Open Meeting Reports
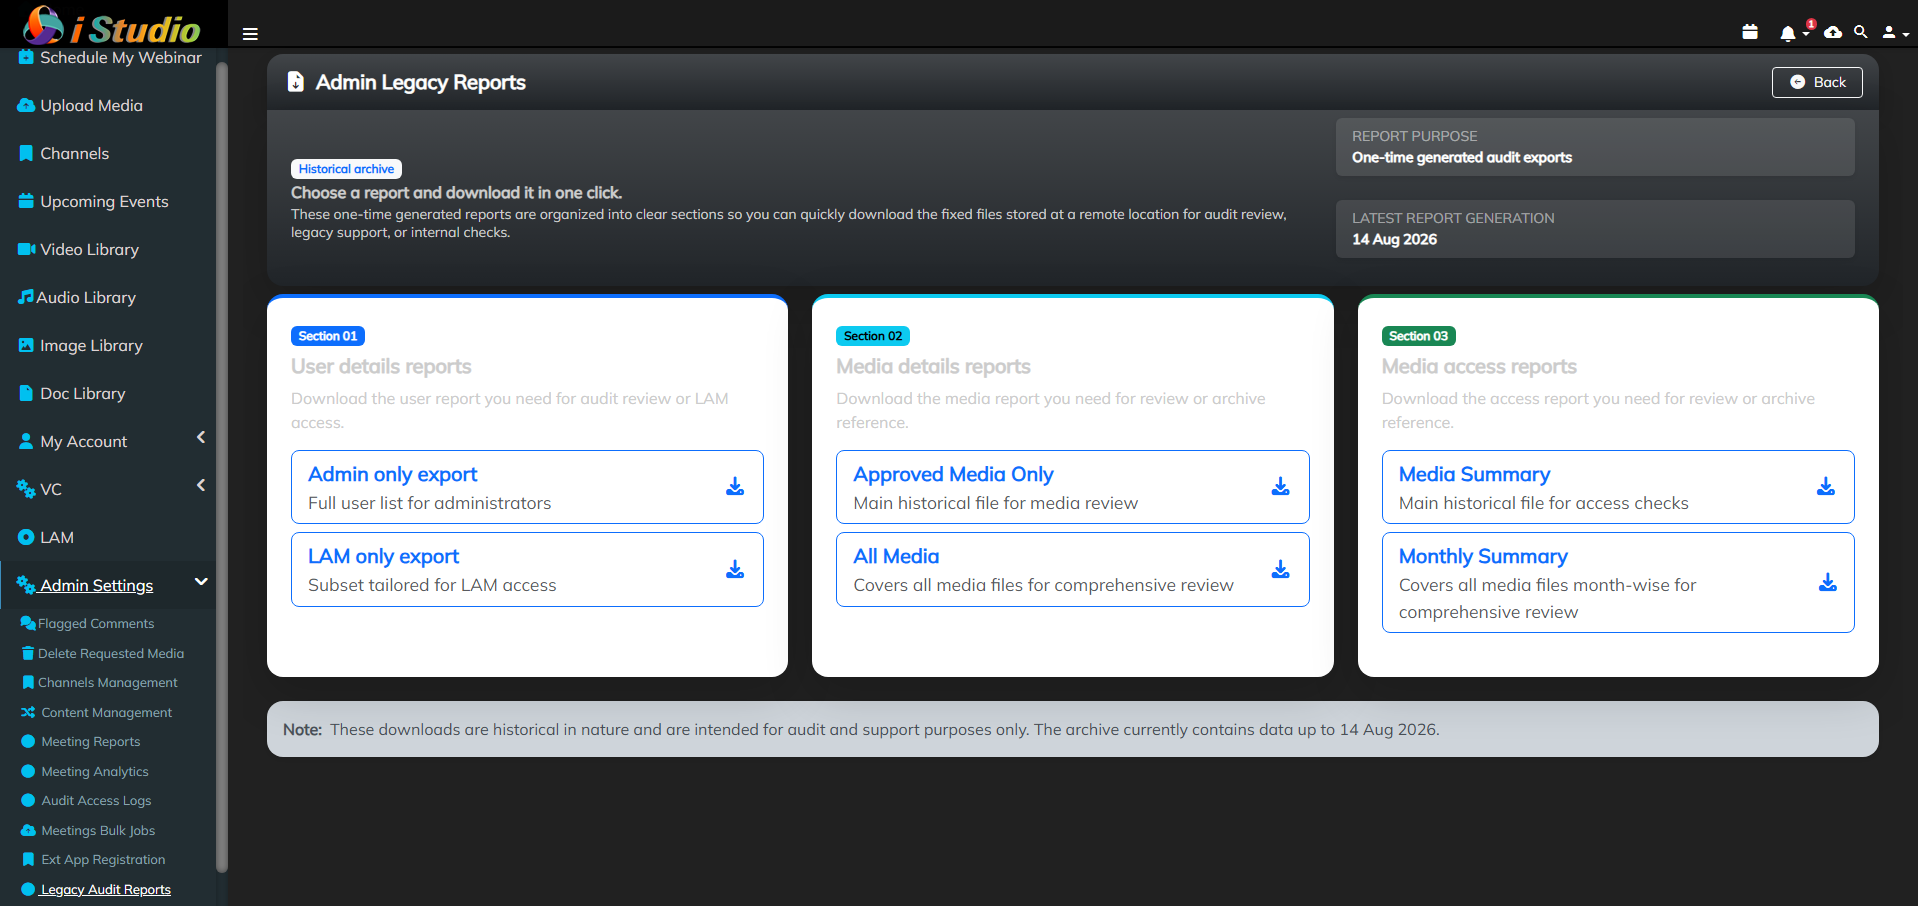Image resolution: width=1918 pixels, height=906 pixels. coord(80,741)
